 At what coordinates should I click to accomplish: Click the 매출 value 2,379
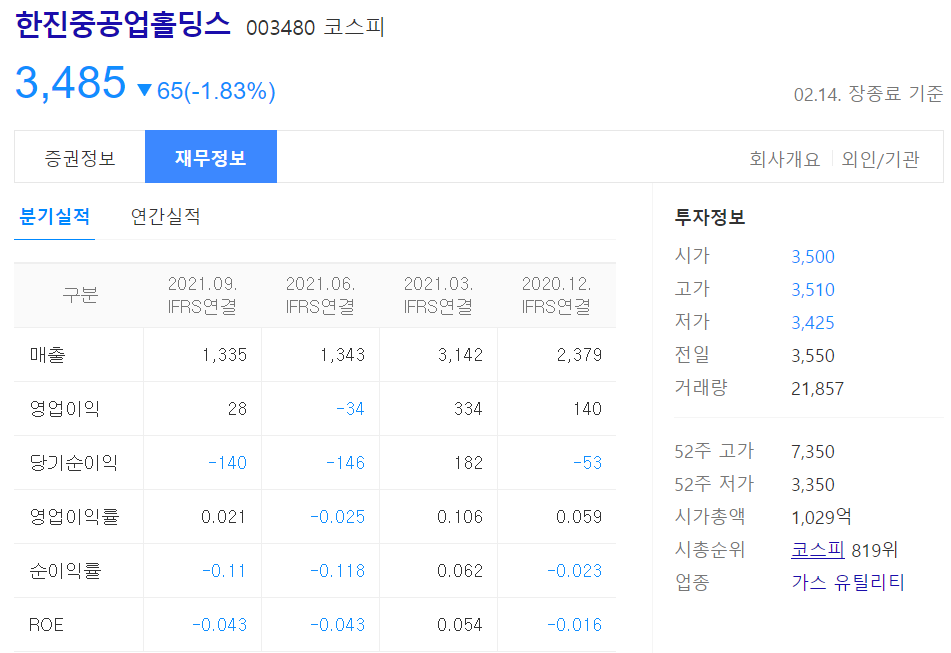coord(579,355)
